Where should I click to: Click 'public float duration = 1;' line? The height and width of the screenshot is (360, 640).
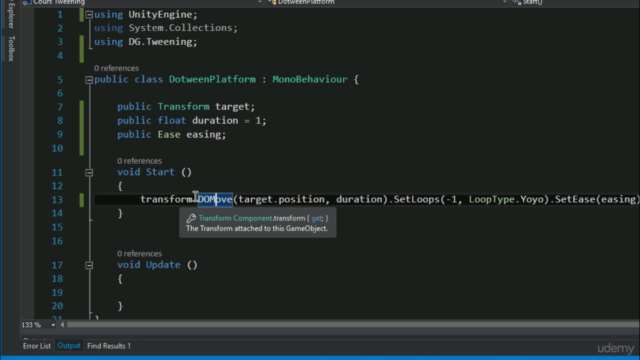pos(192,120)
